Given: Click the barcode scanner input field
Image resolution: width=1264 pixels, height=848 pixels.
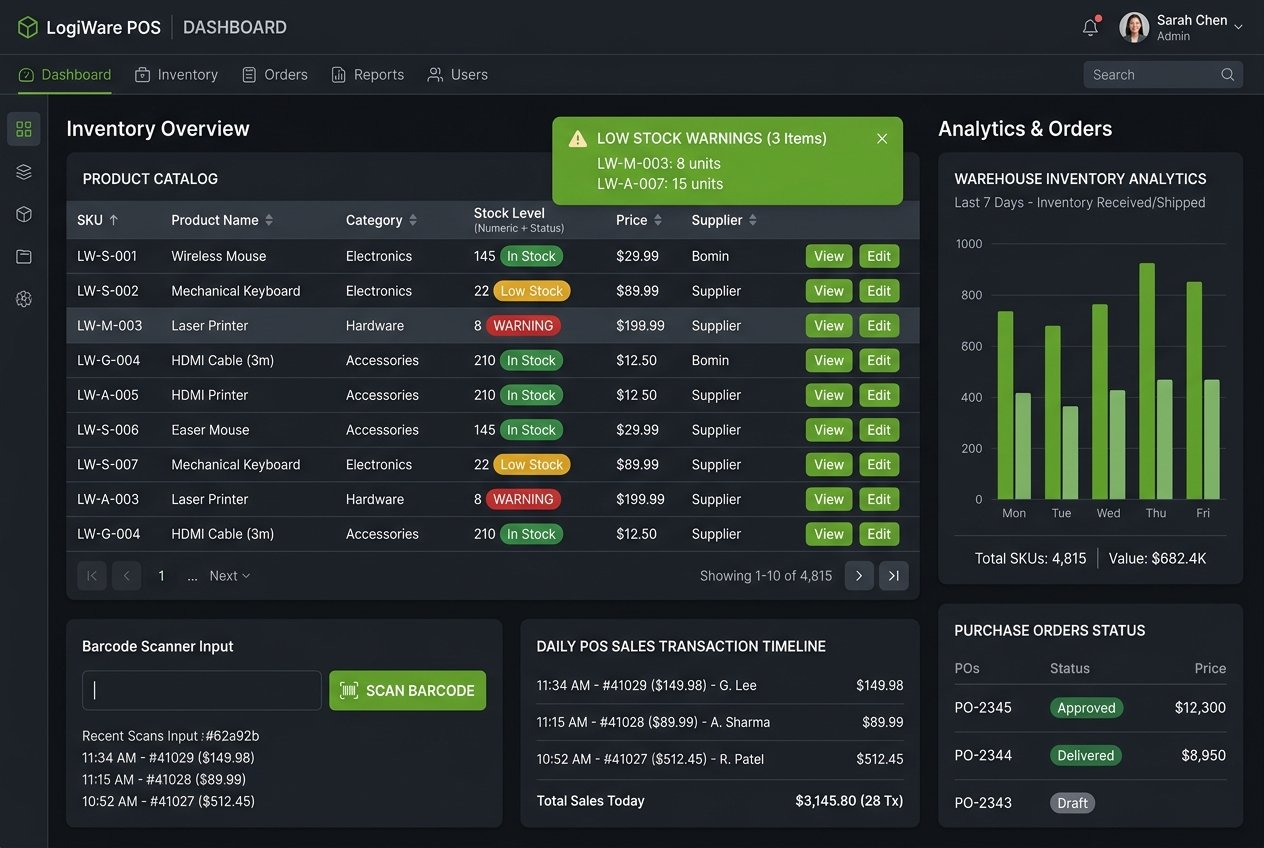Looking at the screenshot, I should (x=202, y=690).
